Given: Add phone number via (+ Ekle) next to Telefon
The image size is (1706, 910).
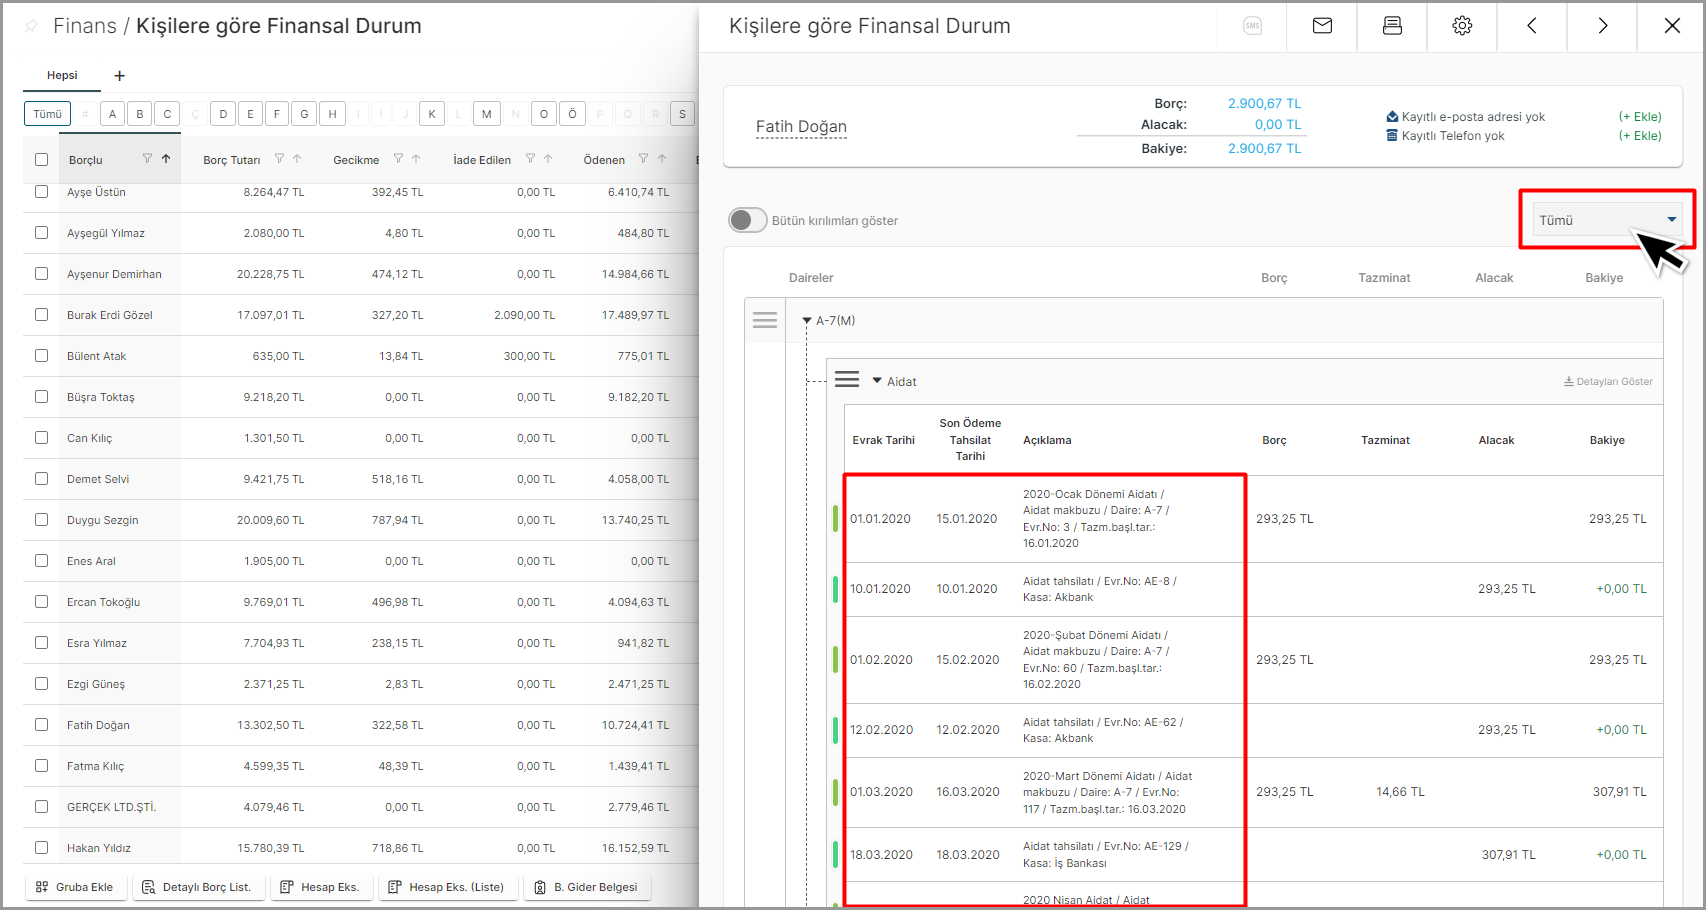Looking at the screenshot, I should [x=1640, y=136].
